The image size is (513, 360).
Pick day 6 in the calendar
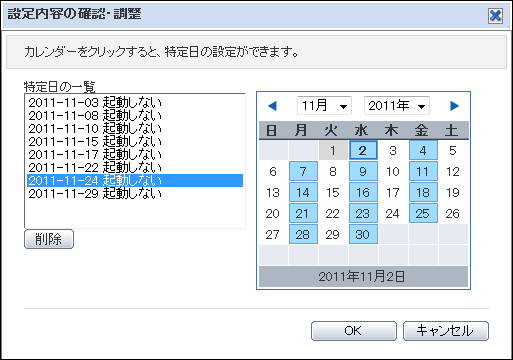(x=273, y=171)
